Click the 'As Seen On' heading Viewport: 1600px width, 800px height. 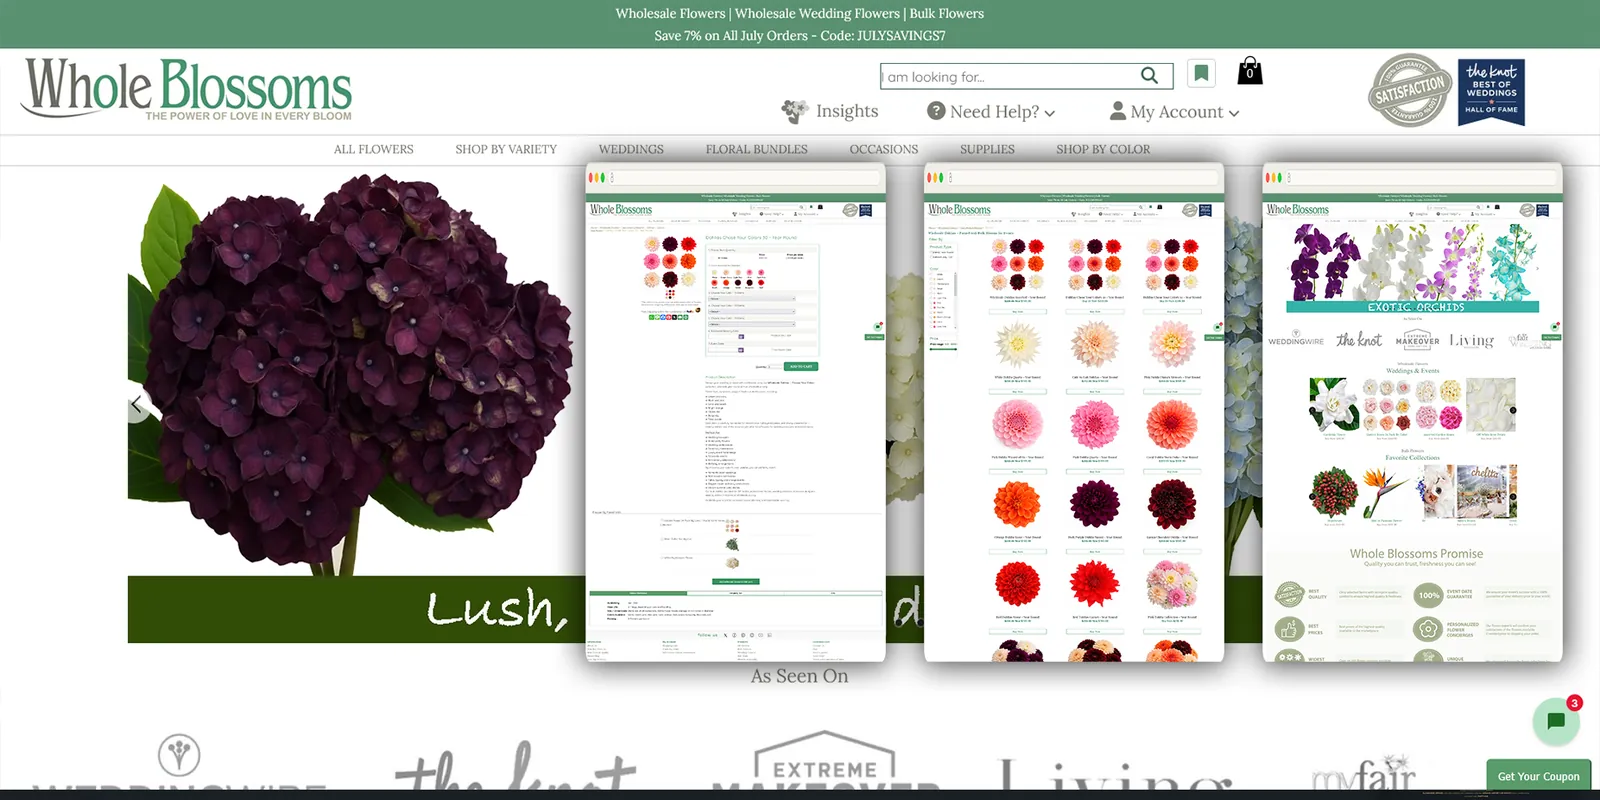pyautogui.click(x=800, y=676)
